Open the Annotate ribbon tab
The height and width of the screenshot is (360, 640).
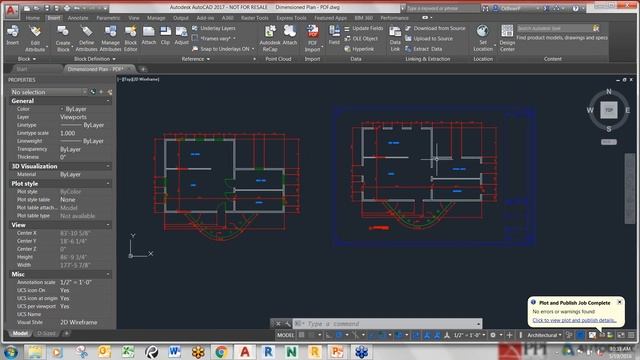pyautogui.click(x=78, y=18)
